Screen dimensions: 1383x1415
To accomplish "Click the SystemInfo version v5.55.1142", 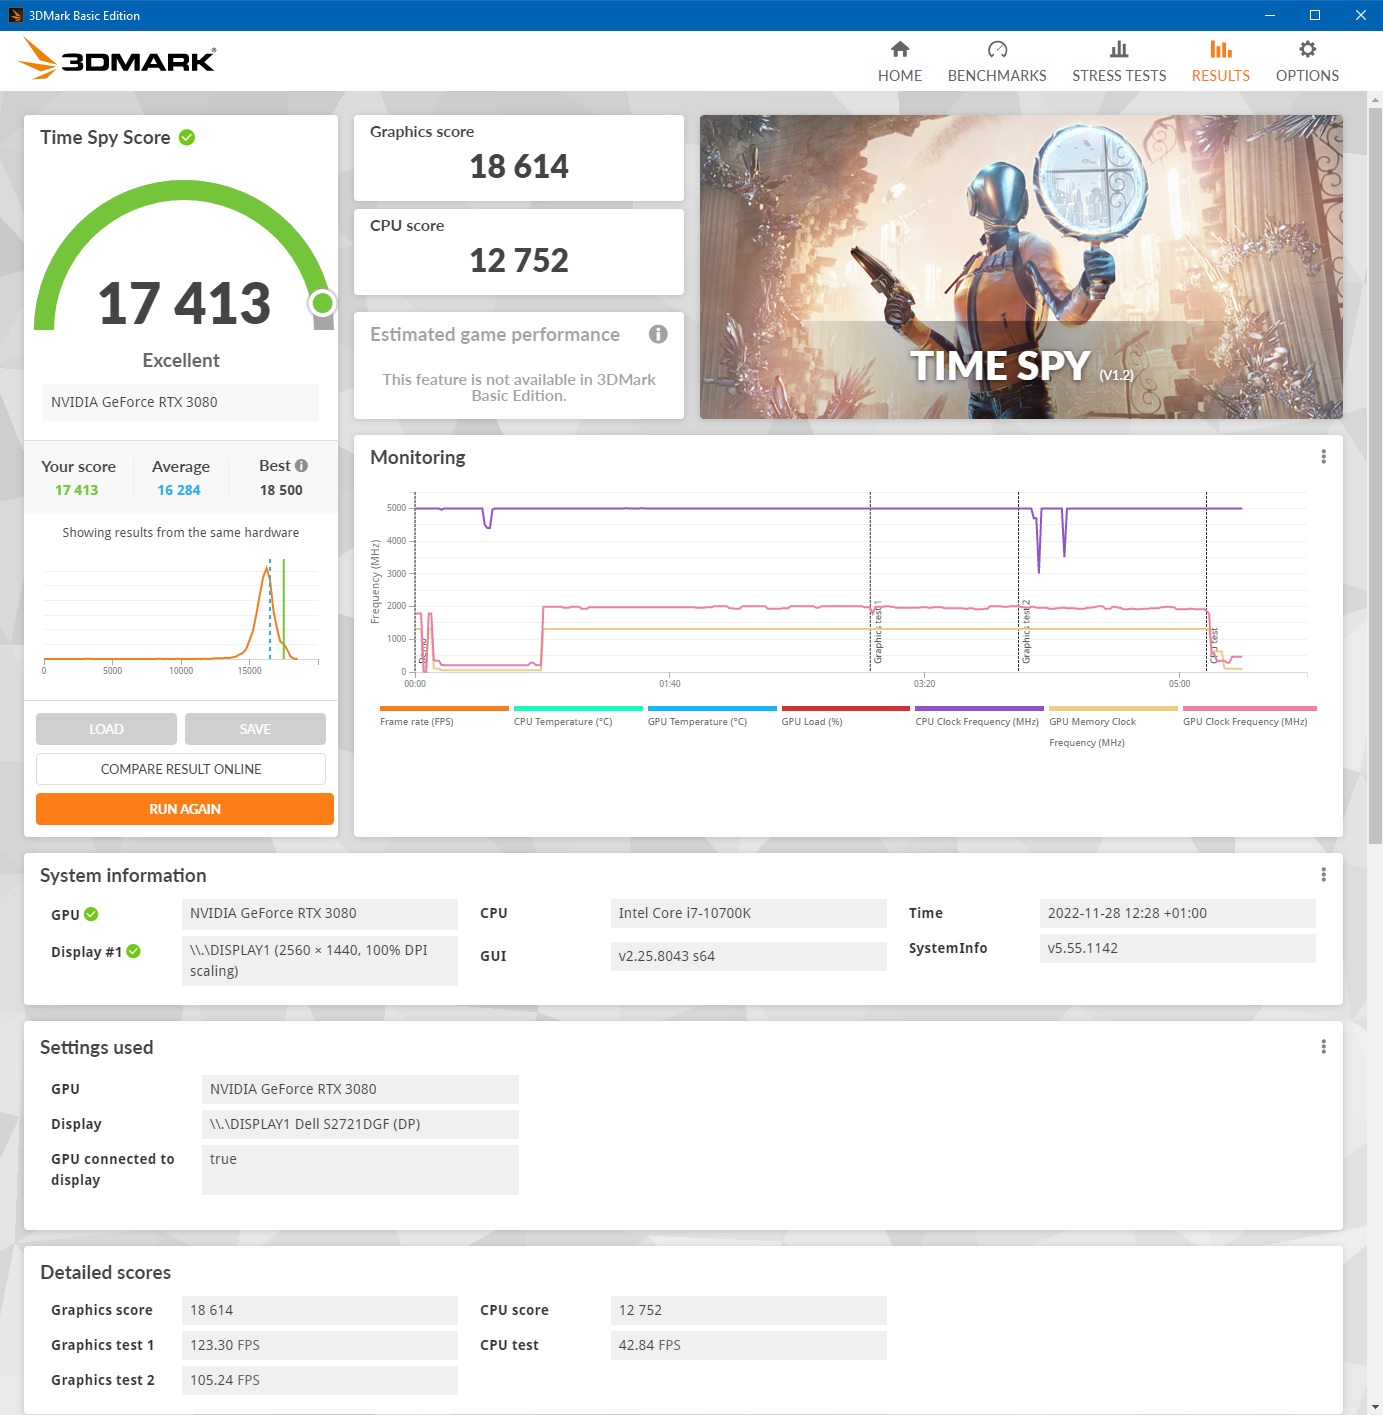I will point(1178,948).
